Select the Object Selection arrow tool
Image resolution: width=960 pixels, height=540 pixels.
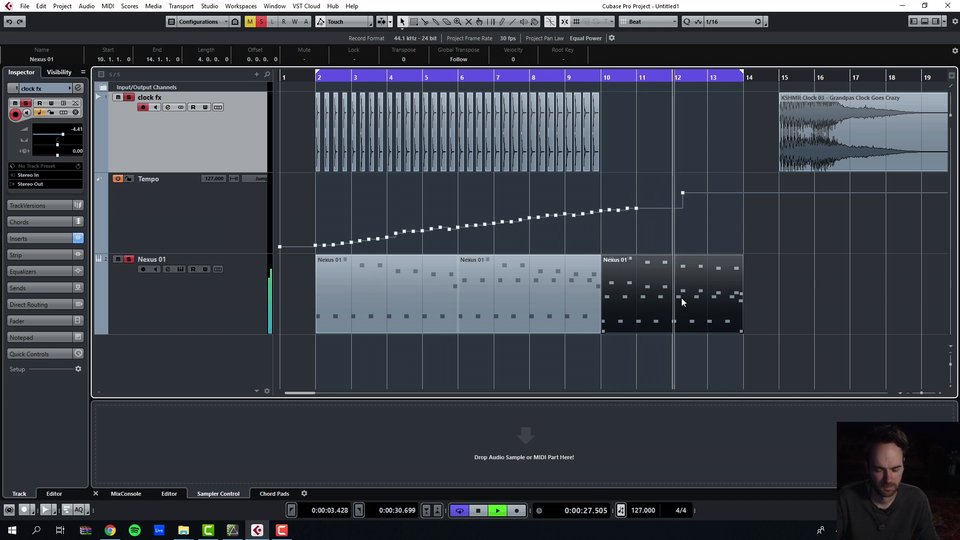point(402,21)
